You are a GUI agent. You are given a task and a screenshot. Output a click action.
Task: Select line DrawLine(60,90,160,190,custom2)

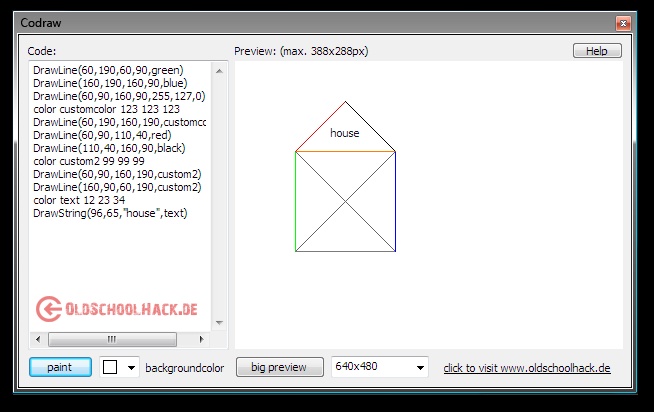[x=117, y=174]
